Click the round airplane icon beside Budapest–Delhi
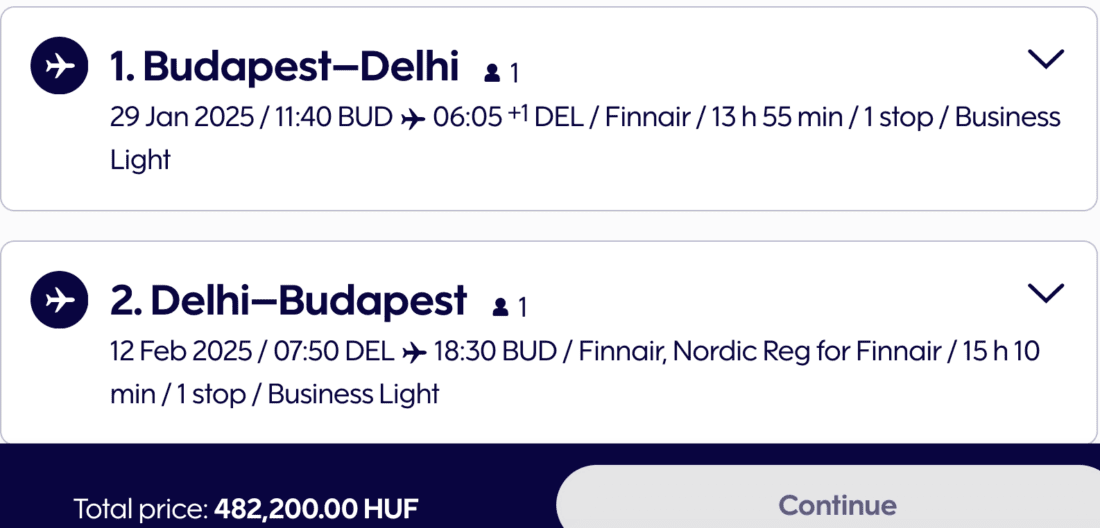Image resolution: width=1100 pixels, height=528 pixels. click(60, 67)
